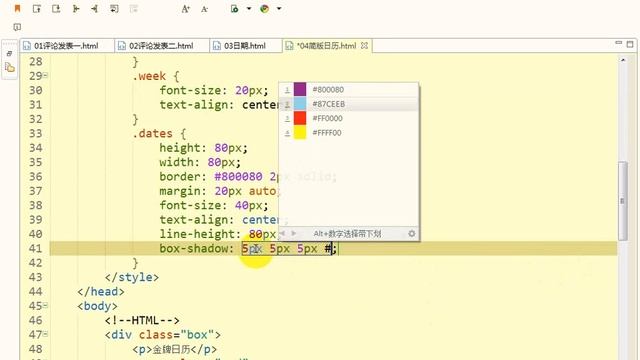Switch to 01评论发表一.html tab

click(66, 46)
